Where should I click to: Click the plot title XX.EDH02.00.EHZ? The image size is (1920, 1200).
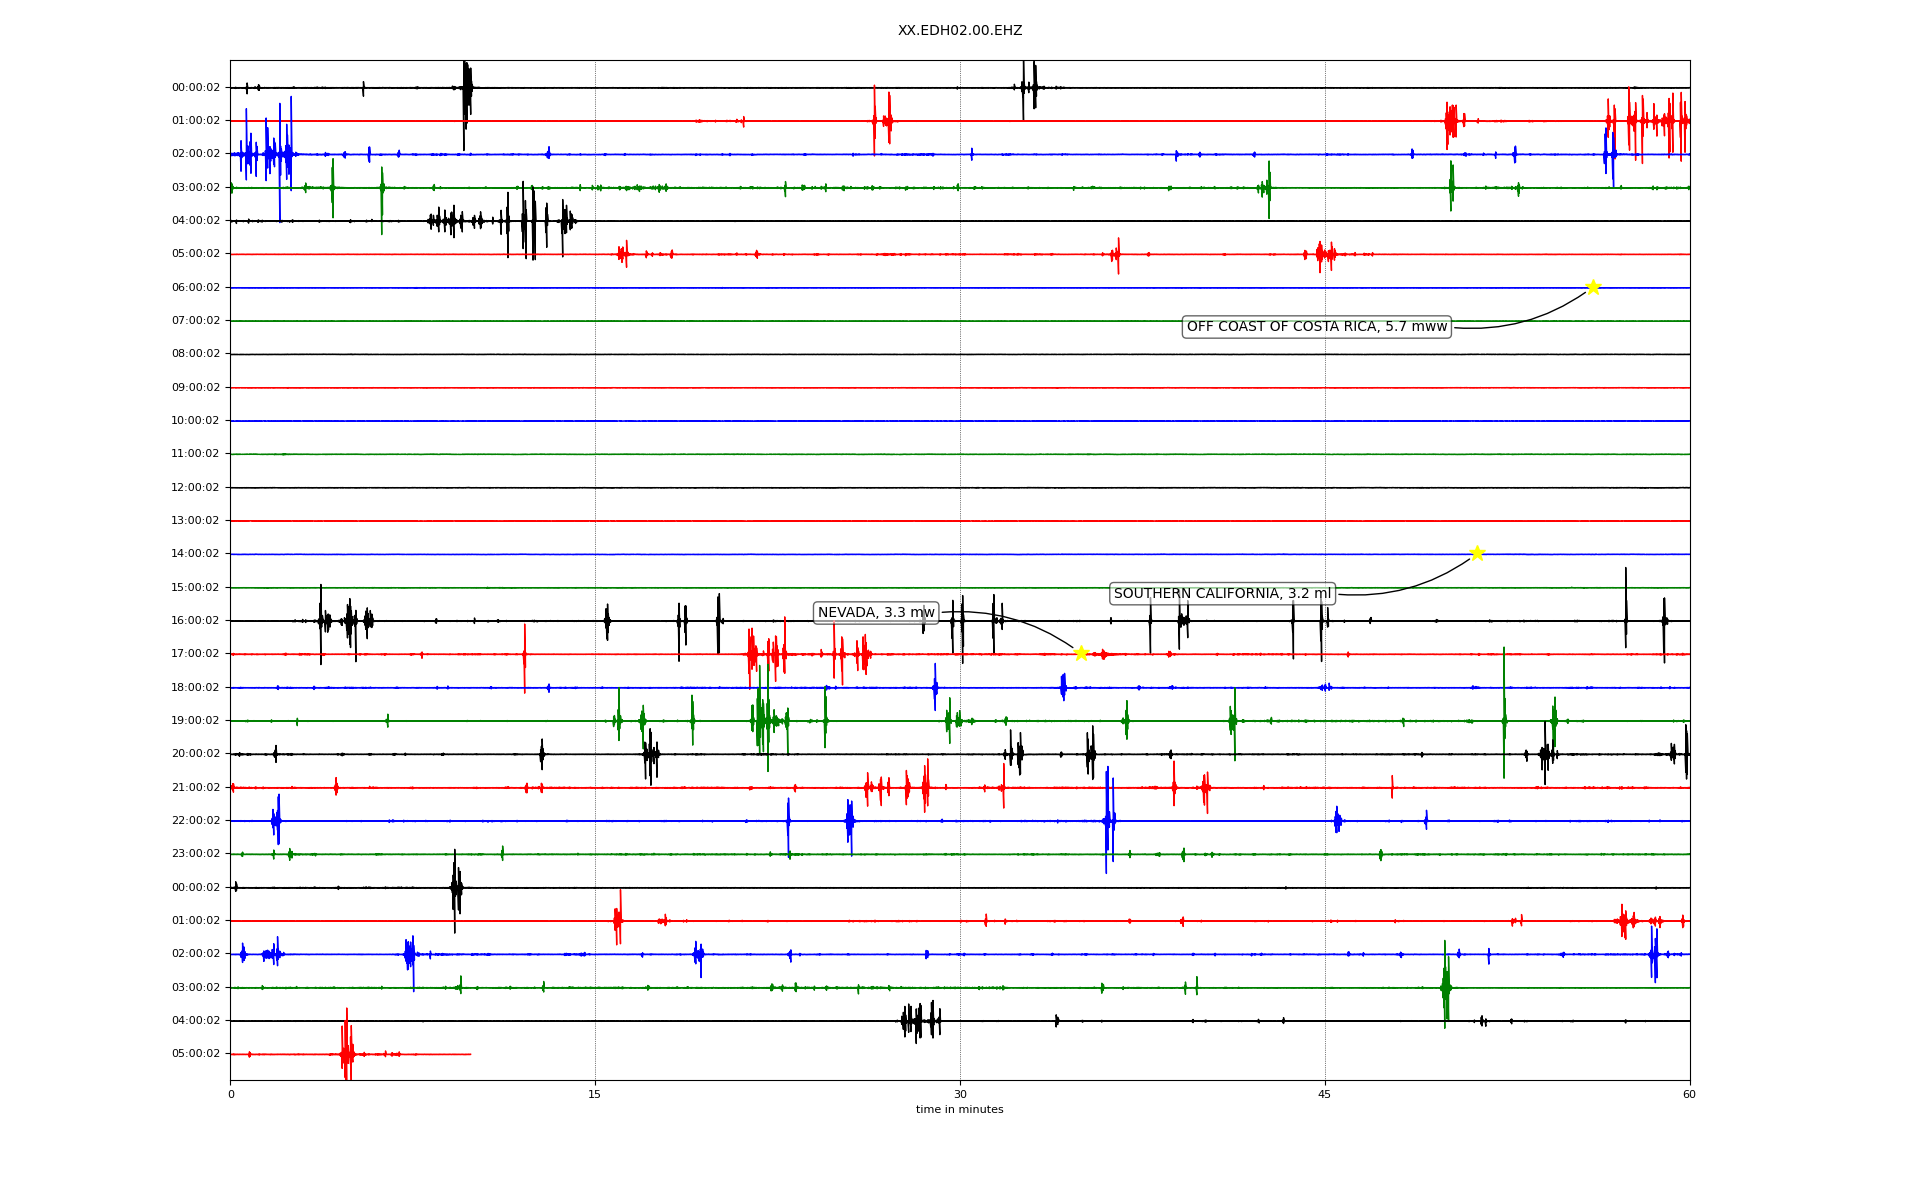tap(960, 31)
